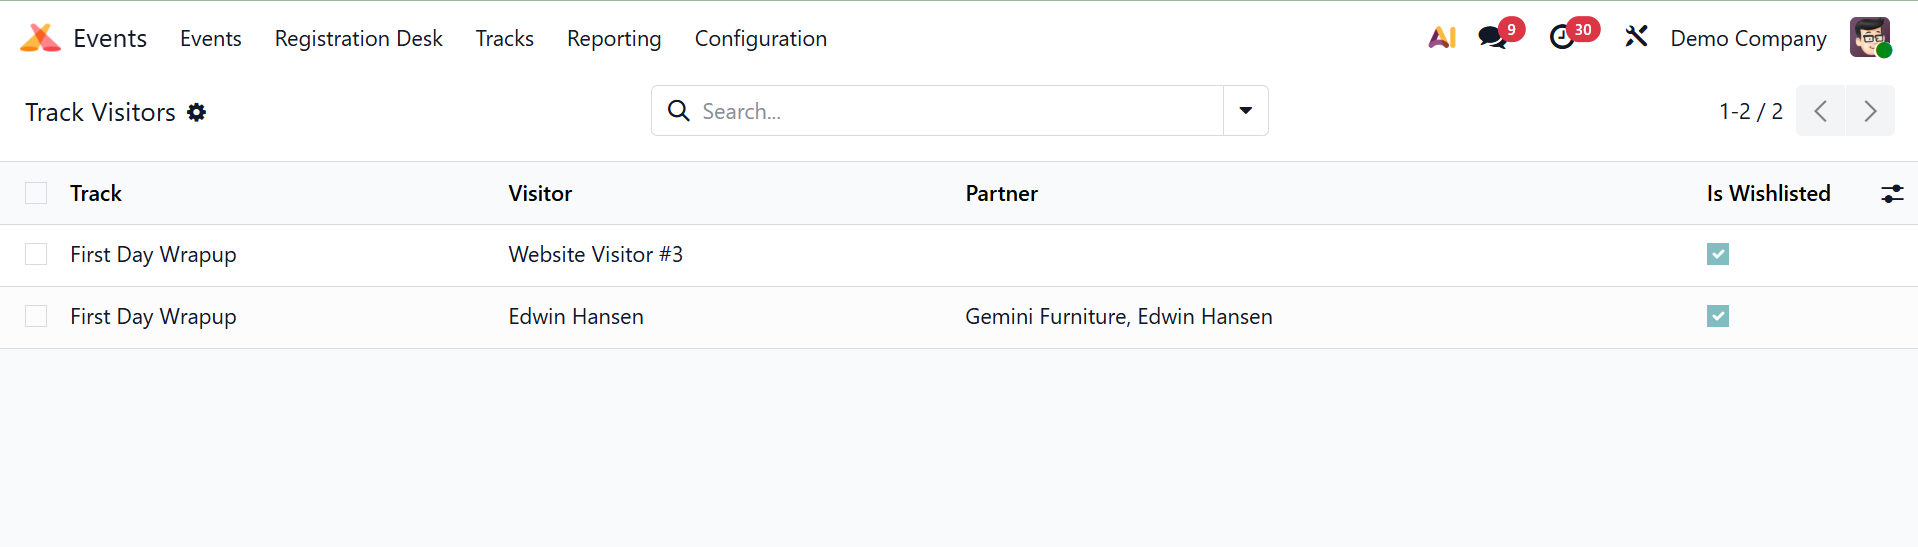The height and width of the screenshot is (547, 1918).
Task: Open the Registration Desk menu
Action: click(x=358, y=38)
